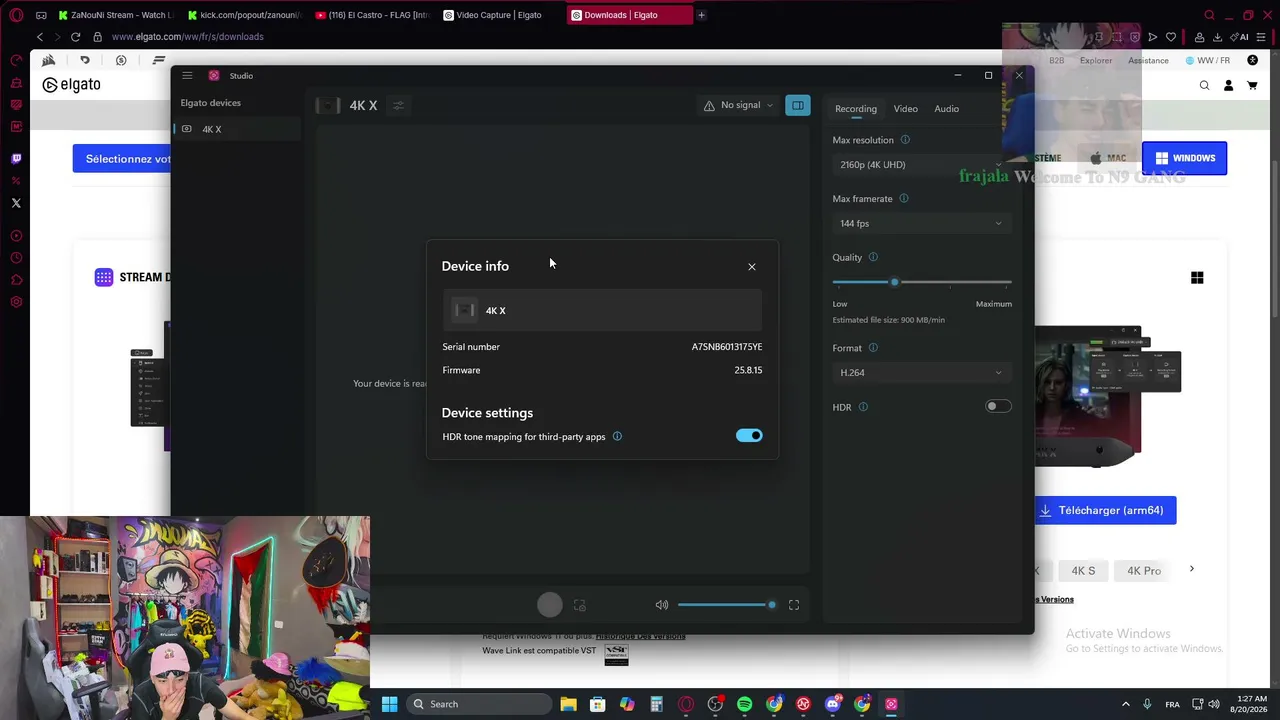Select the Mac platform button on Elgato page
This screenshot has height=720, width=1280.
click(1108, 158)
